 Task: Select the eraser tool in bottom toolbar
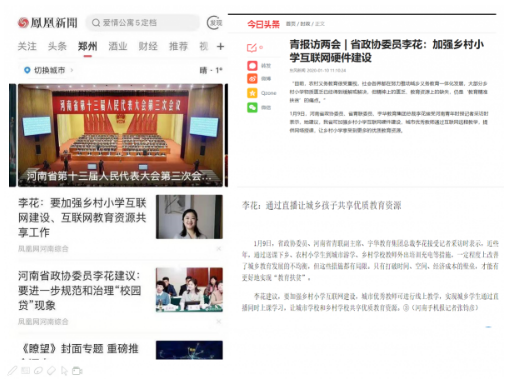click(x=51, y=370)
